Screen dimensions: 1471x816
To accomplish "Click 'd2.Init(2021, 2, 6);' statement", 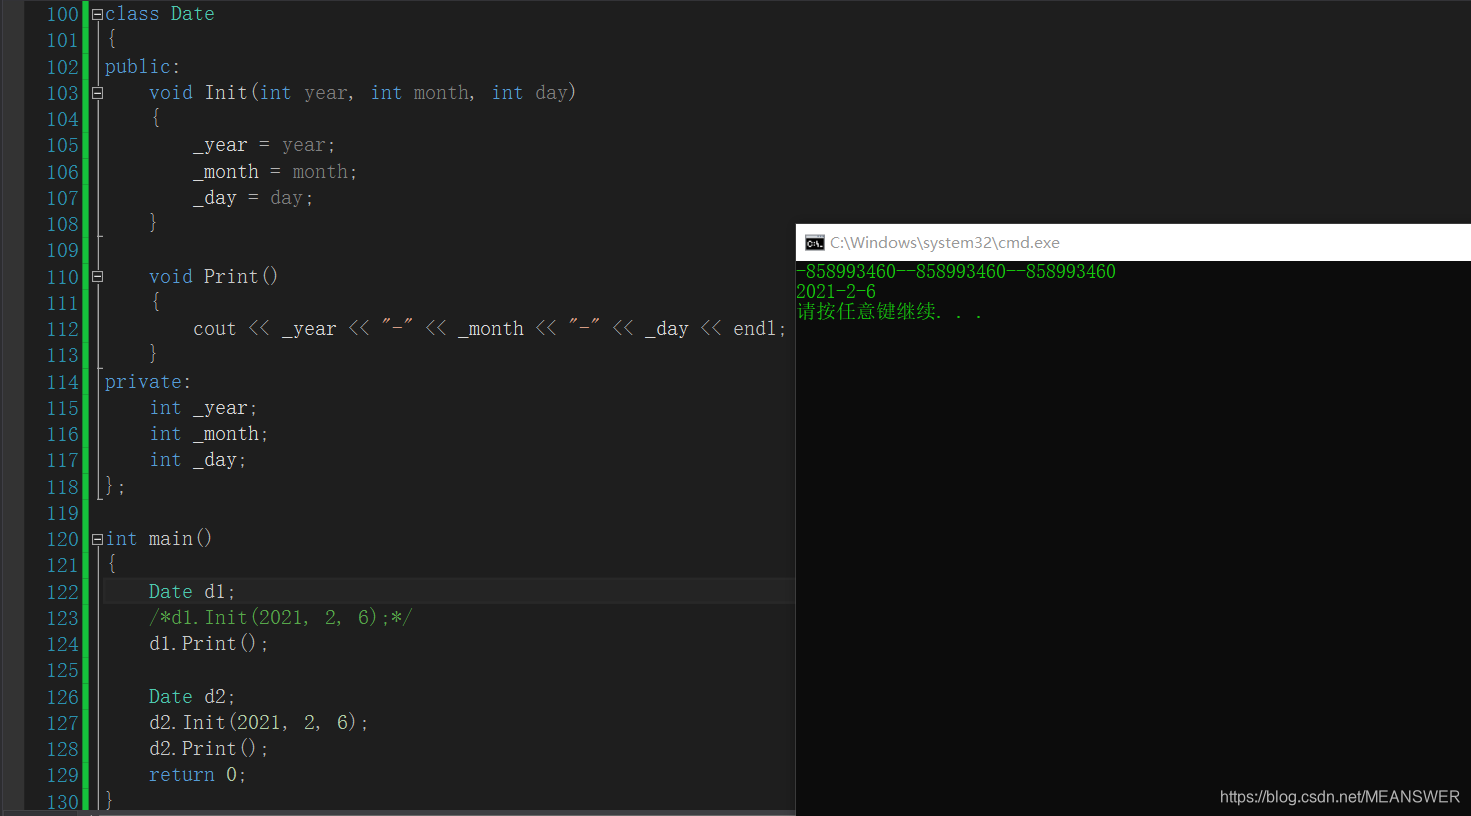I will click(259, 723).
